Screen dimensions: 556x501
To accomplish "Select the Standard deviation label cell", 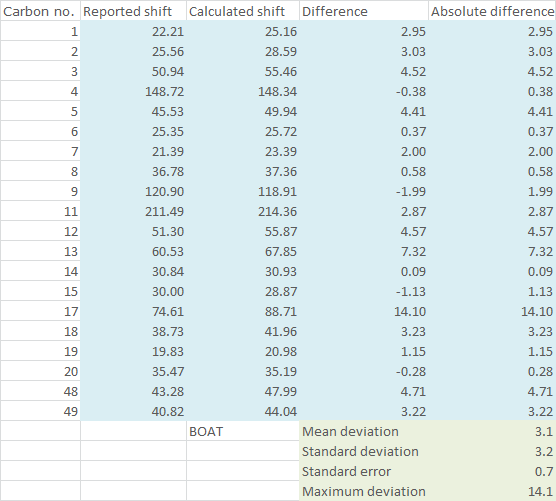I will point(364,451).
